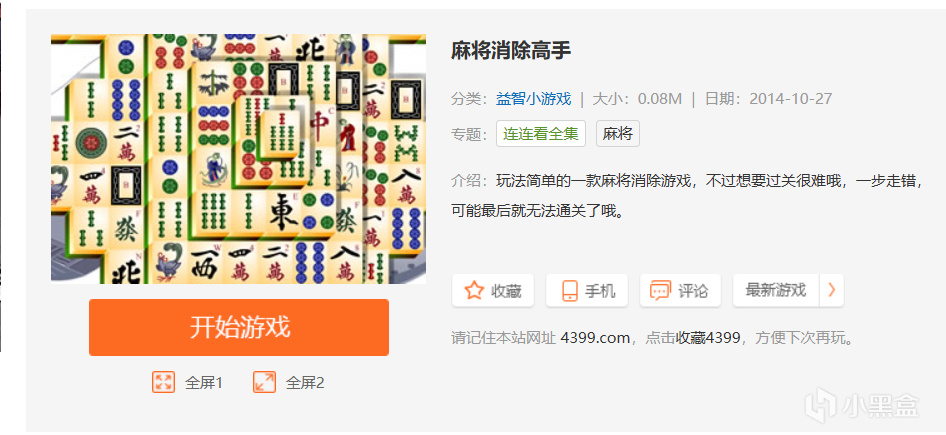Viewport: 946px width, 435px height.
Task: Click the 全屏2 text label
Action: [x=305, y=383]
